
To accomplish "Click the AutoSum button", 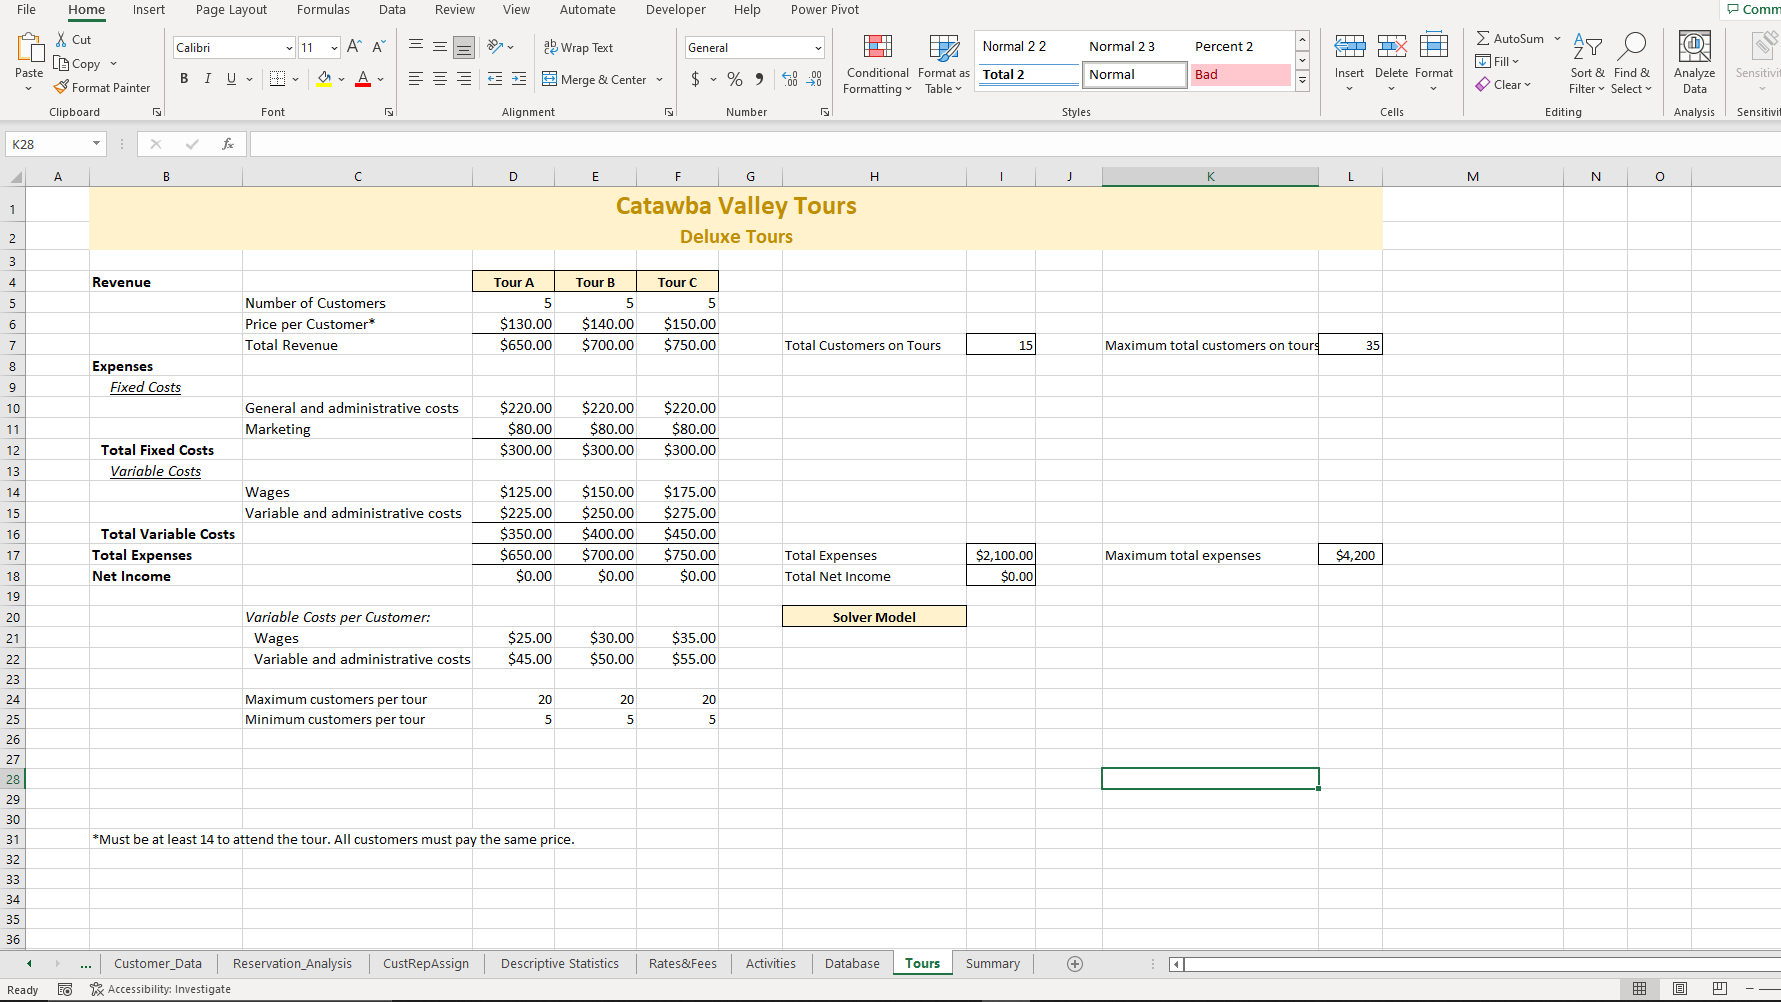I will 1510,38.
